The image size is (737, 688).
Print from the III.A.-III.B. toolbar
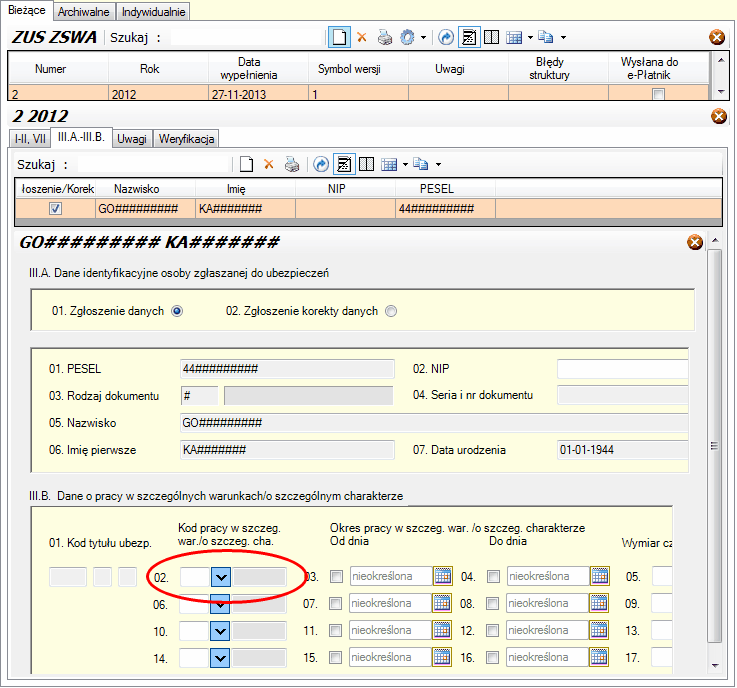tap(291, 164)
